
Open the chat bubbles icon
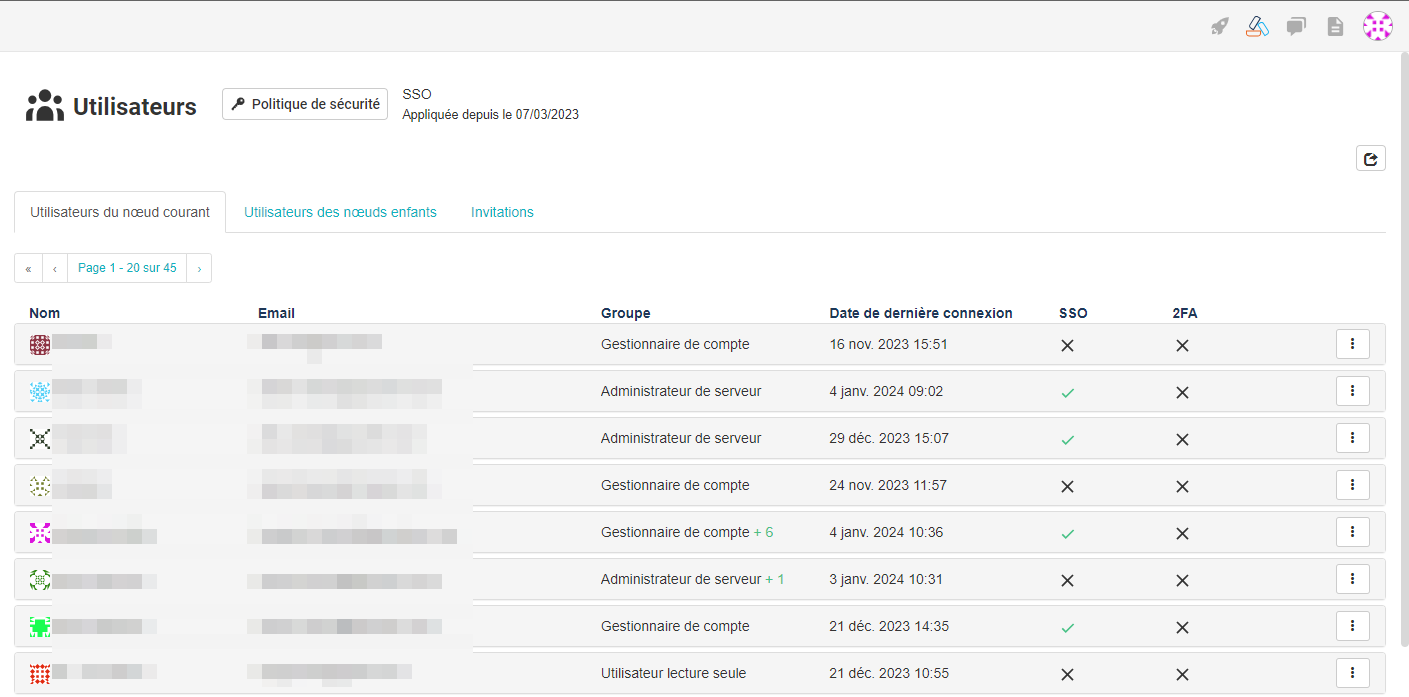1296,27
